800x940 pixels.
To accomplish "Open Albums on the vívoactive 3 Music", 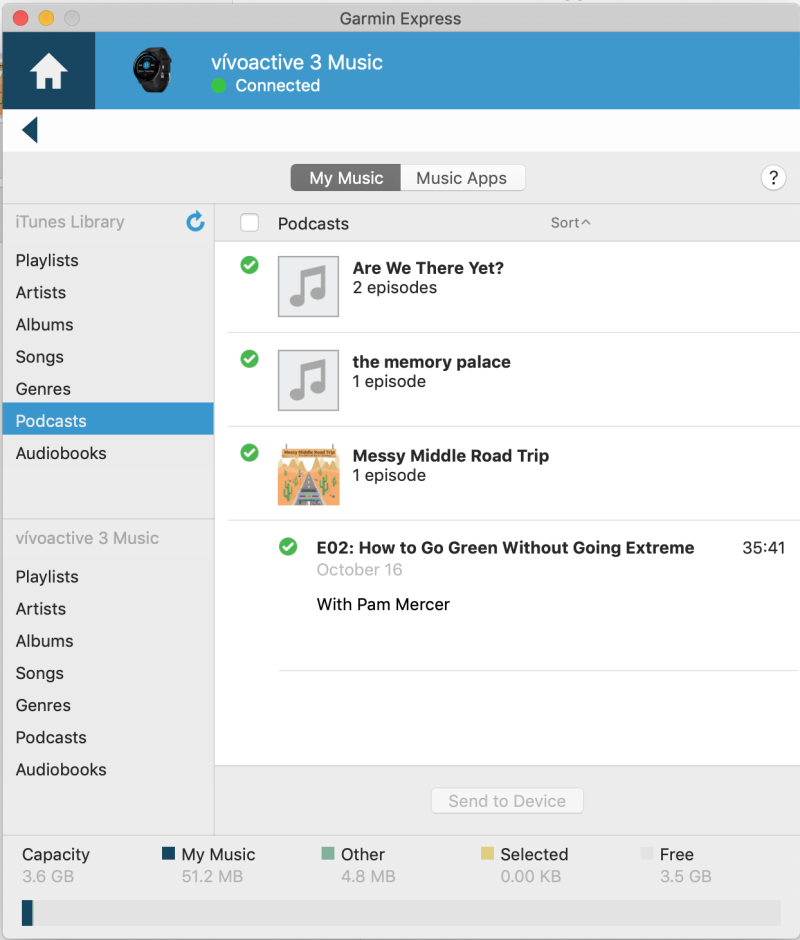I will (108, 641).
